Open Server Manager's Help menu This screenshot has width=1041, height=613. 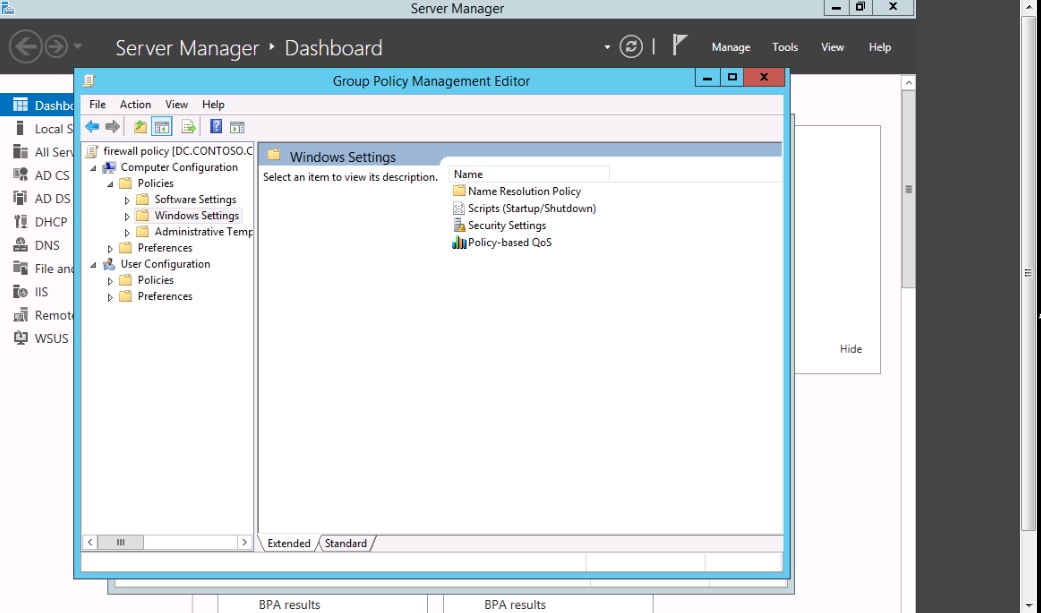click(x=880, y=47)
